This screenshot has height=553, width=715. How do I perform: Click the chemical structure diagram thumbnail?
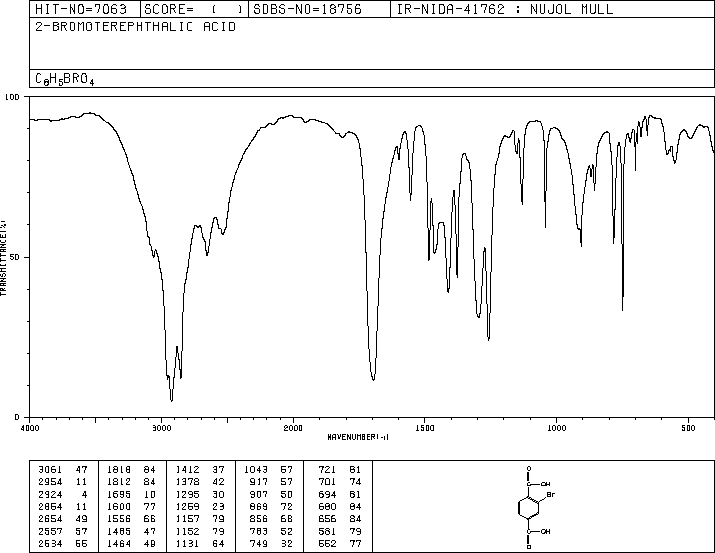pos(536,507)
